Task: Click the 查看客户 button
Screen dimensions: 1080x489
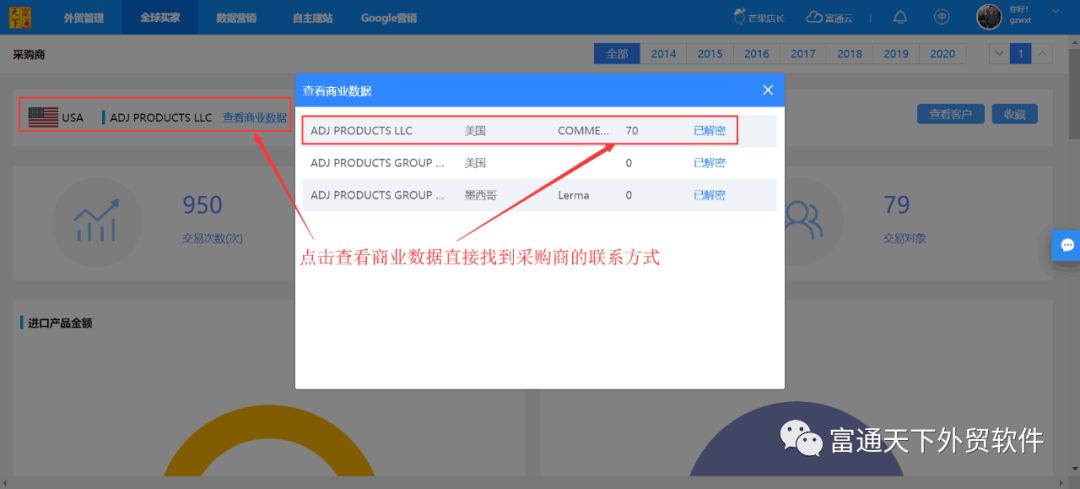Action: pyautogui.click(x=951, y=114)
